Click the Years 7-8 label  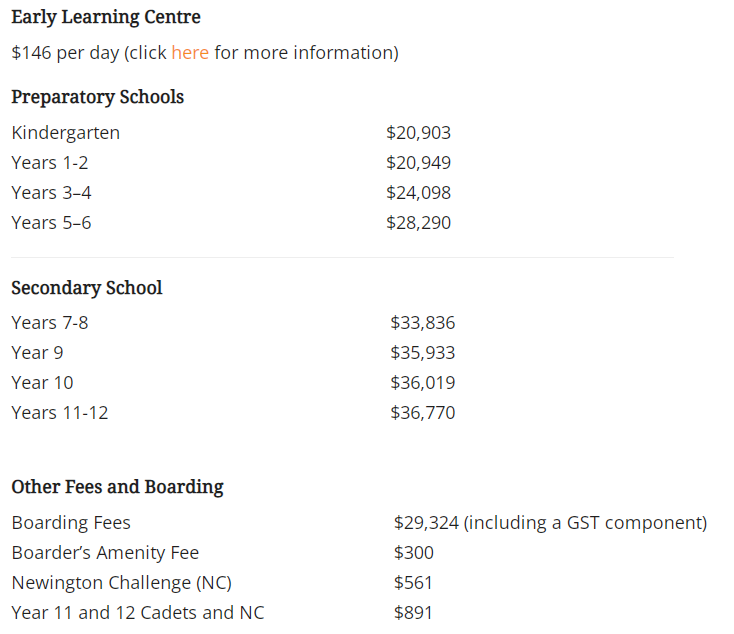tap(50, 322)
